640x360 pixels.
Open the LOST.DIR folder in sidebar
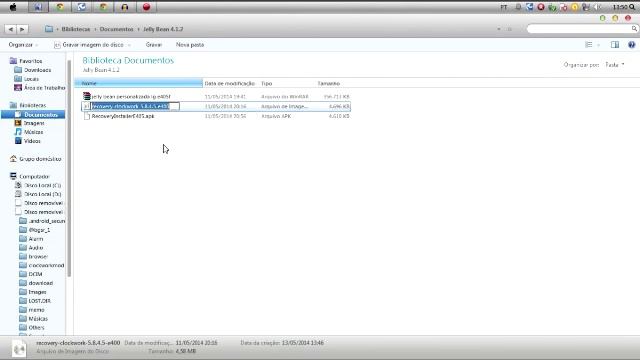pyautogui.click(x=39, y=301)
